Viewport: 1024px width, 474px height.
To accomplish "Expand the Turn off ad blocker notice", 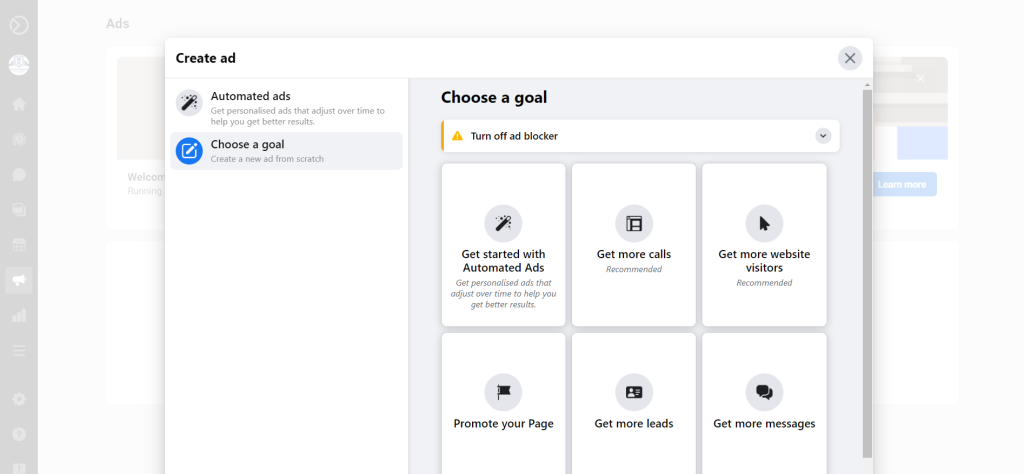I will point(823,136).
